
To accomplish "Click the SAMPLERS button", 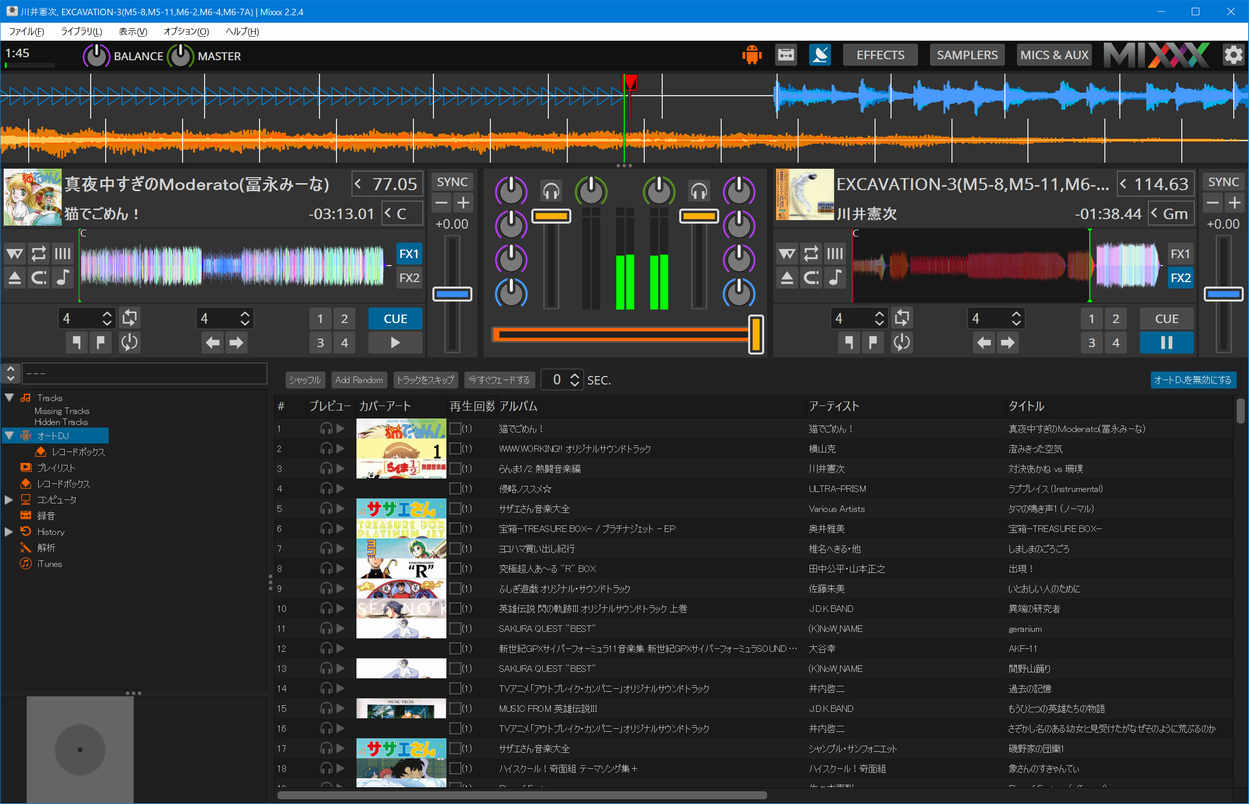I will [967, 55].
